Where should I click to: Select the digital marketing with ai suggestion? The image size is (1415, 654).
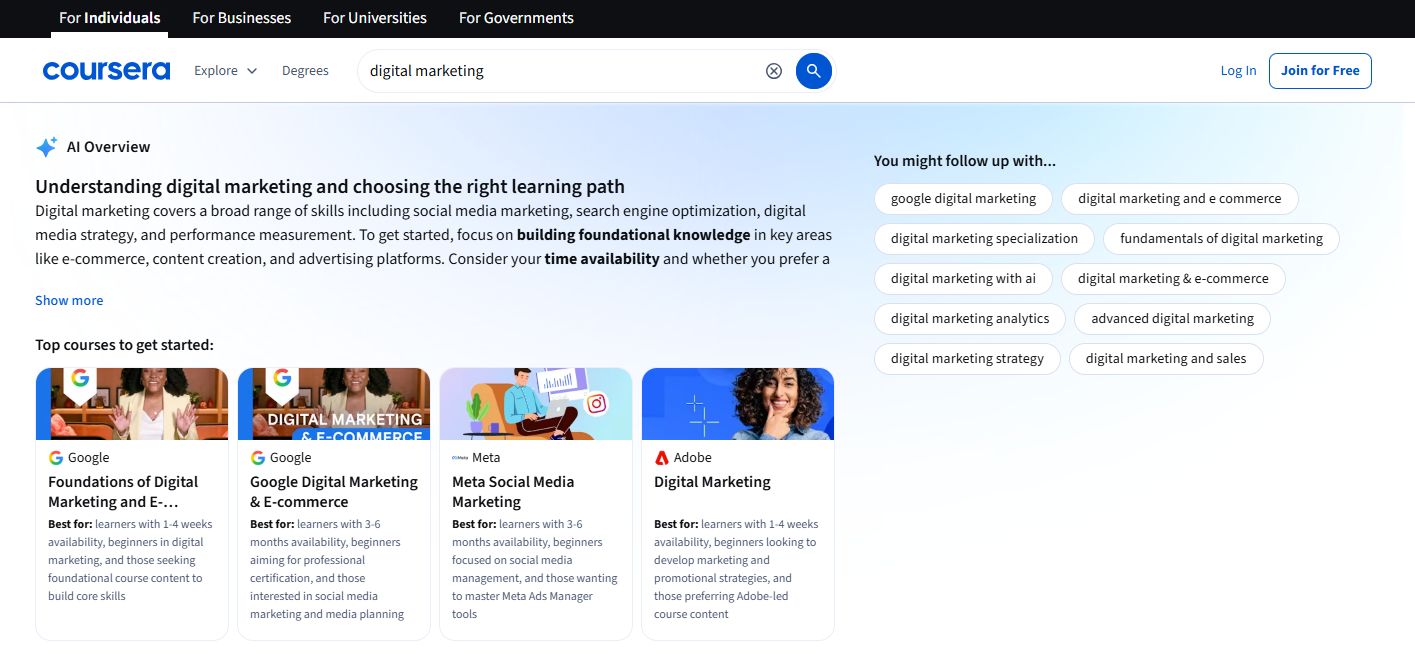point(963,279)
